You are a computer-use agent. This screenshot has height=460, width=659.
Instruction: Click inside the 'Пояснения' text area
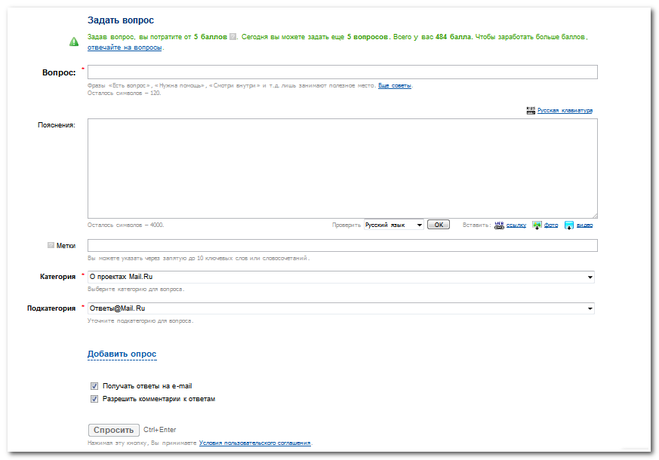[x=342, y=168]
